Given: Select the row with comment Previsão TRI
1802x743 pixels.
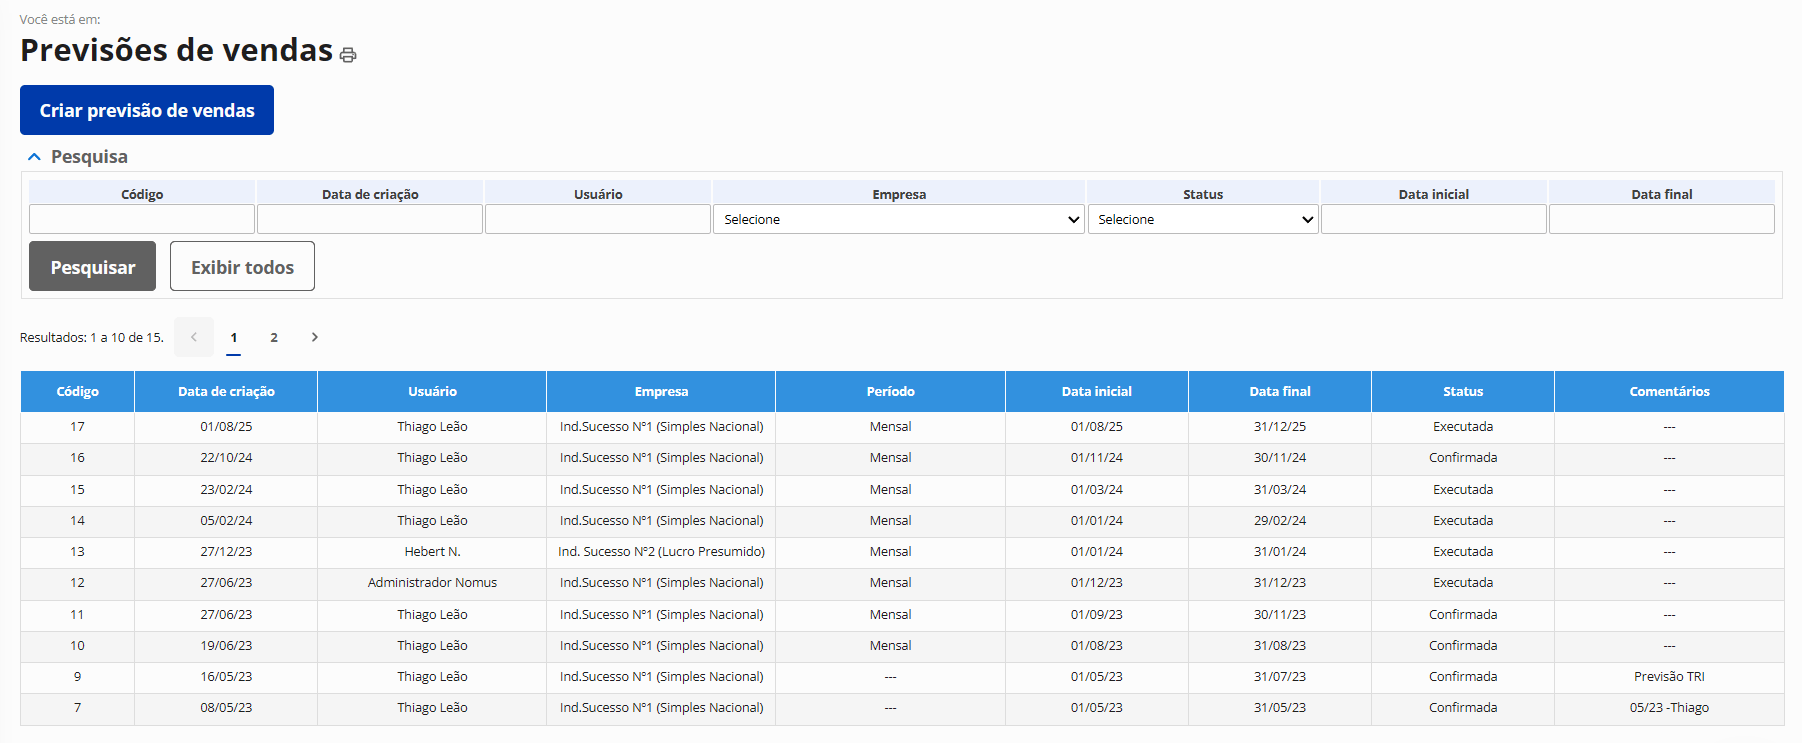Looking at the screenshot, I should coord(1668,677).
